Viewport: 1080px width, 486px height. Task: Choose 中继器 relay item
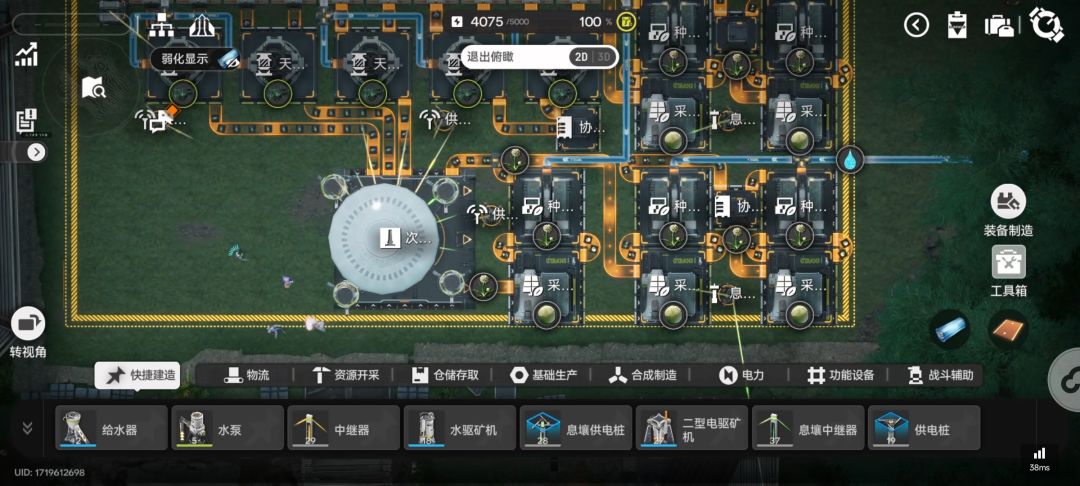344,428
